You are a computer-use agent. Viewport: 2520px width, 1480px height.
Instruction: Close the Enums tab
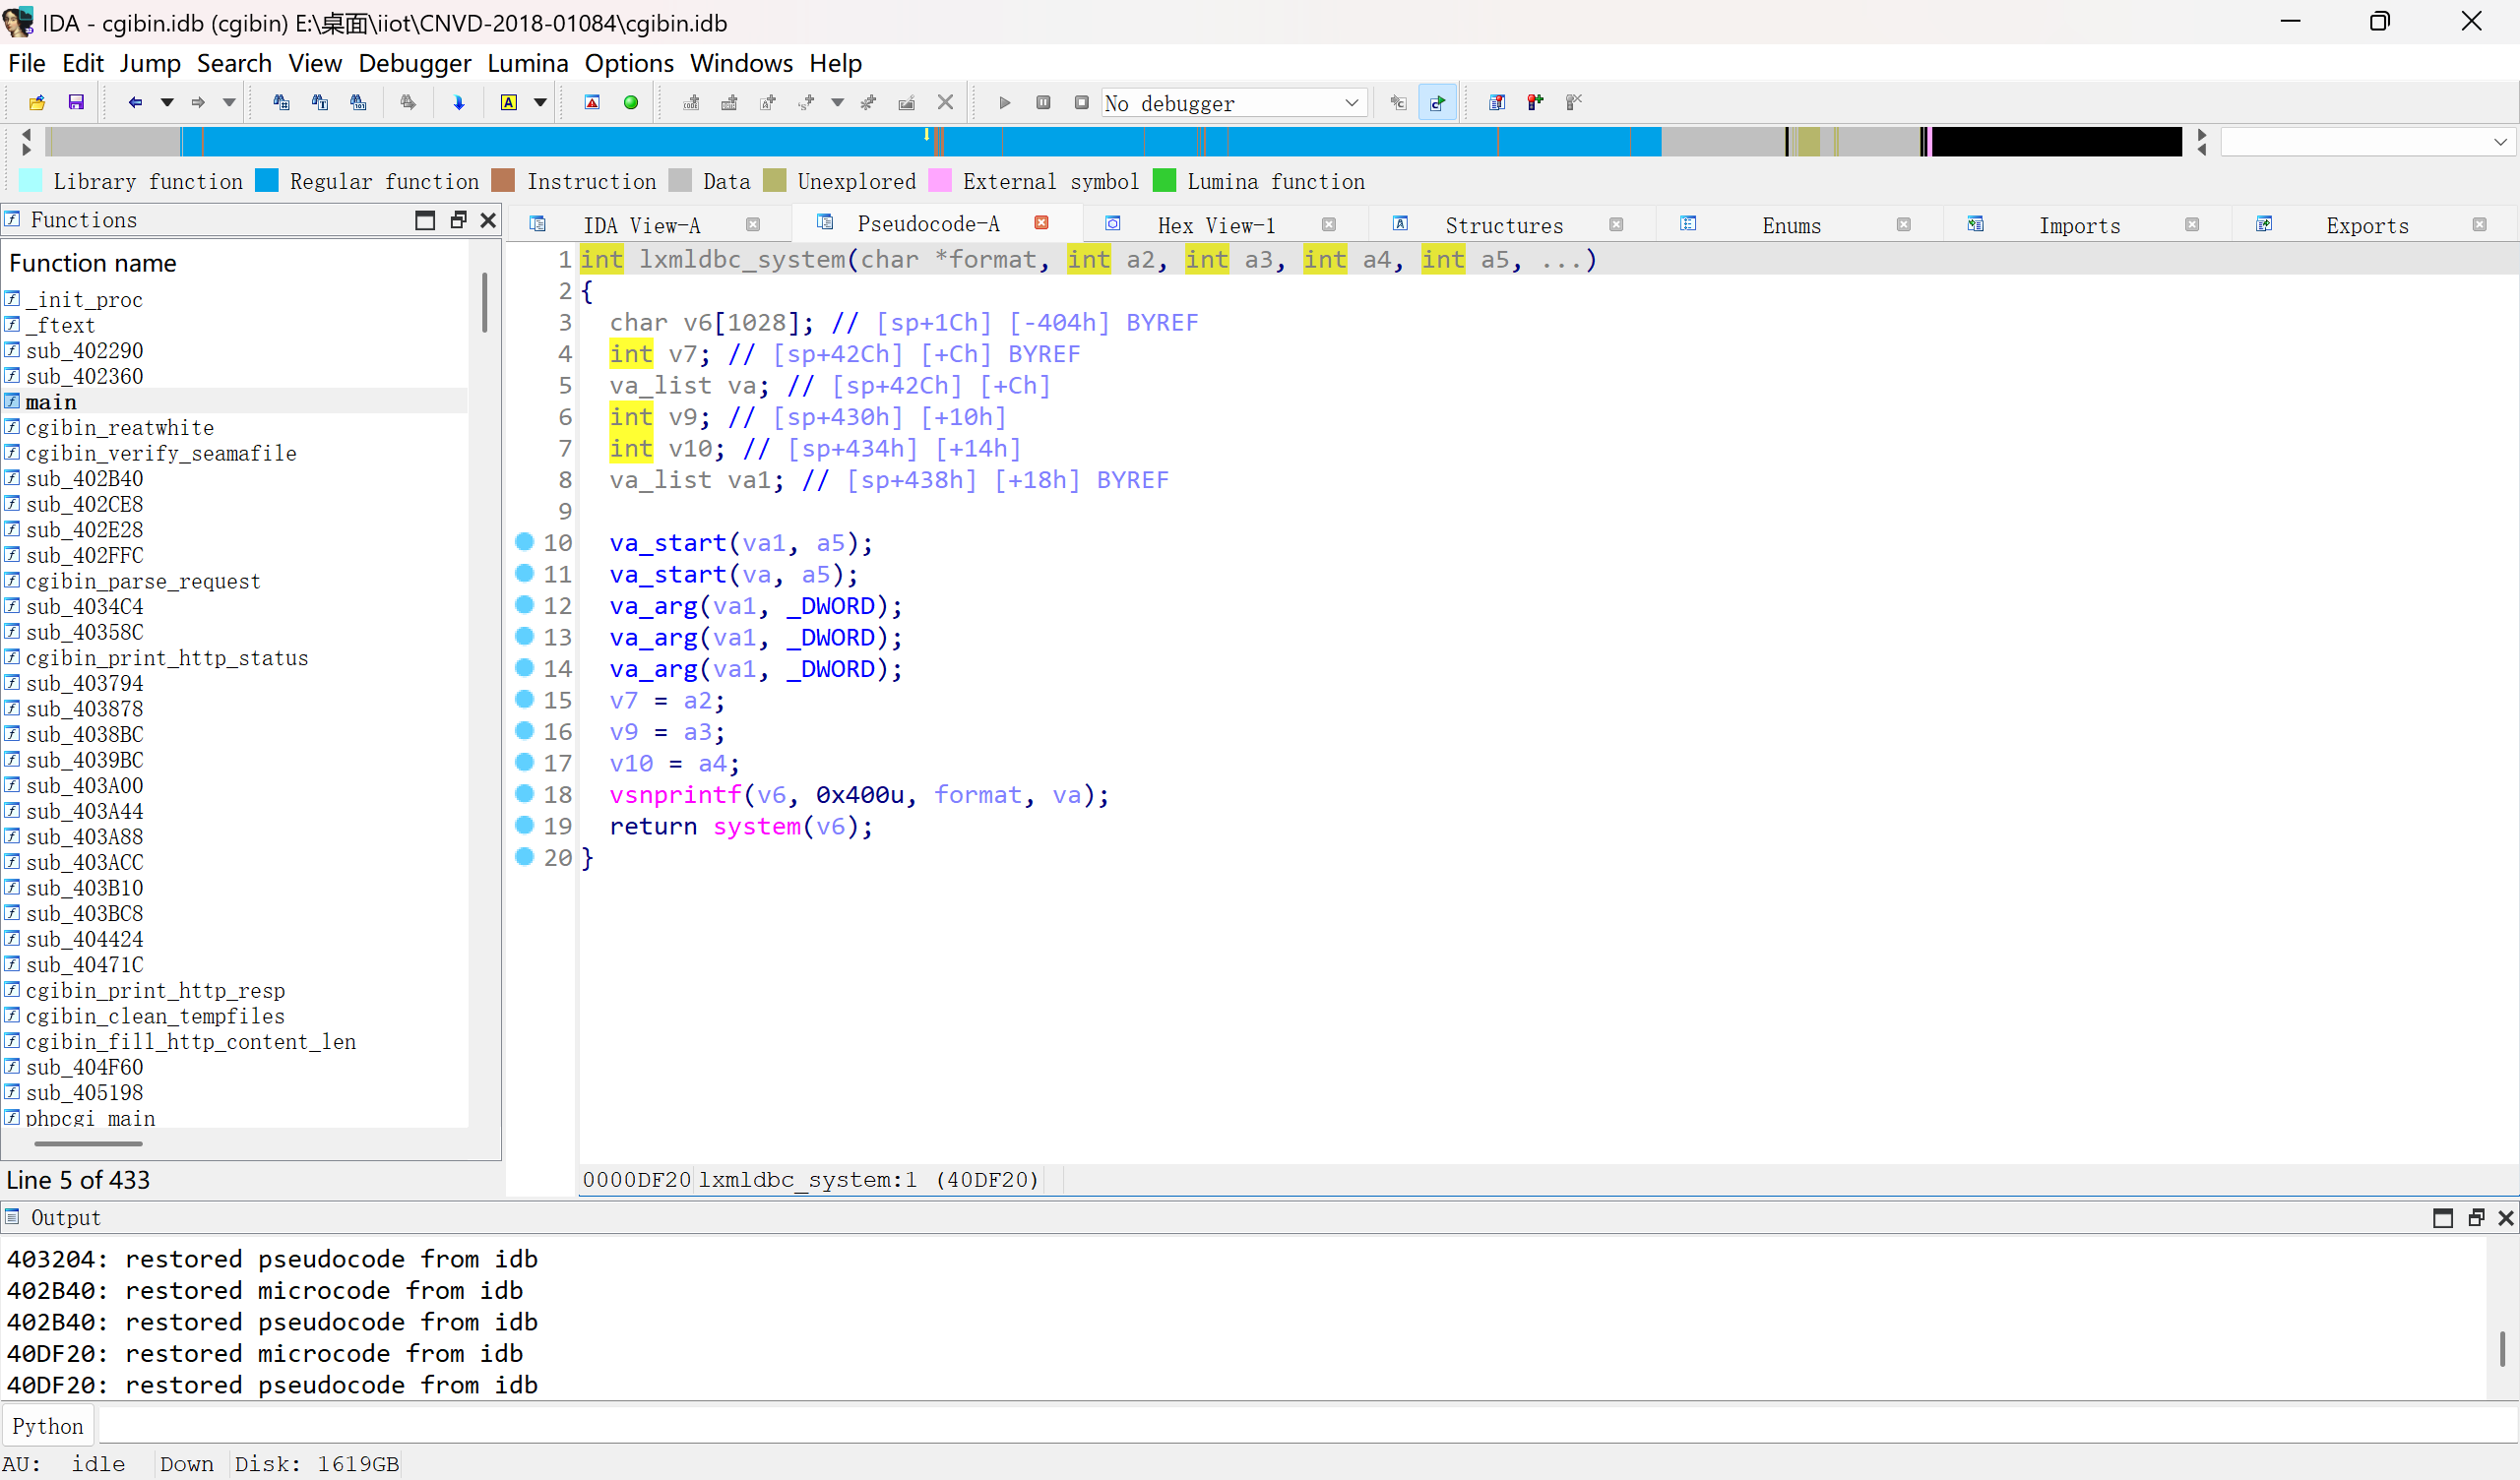click(x=1904, y=225)
